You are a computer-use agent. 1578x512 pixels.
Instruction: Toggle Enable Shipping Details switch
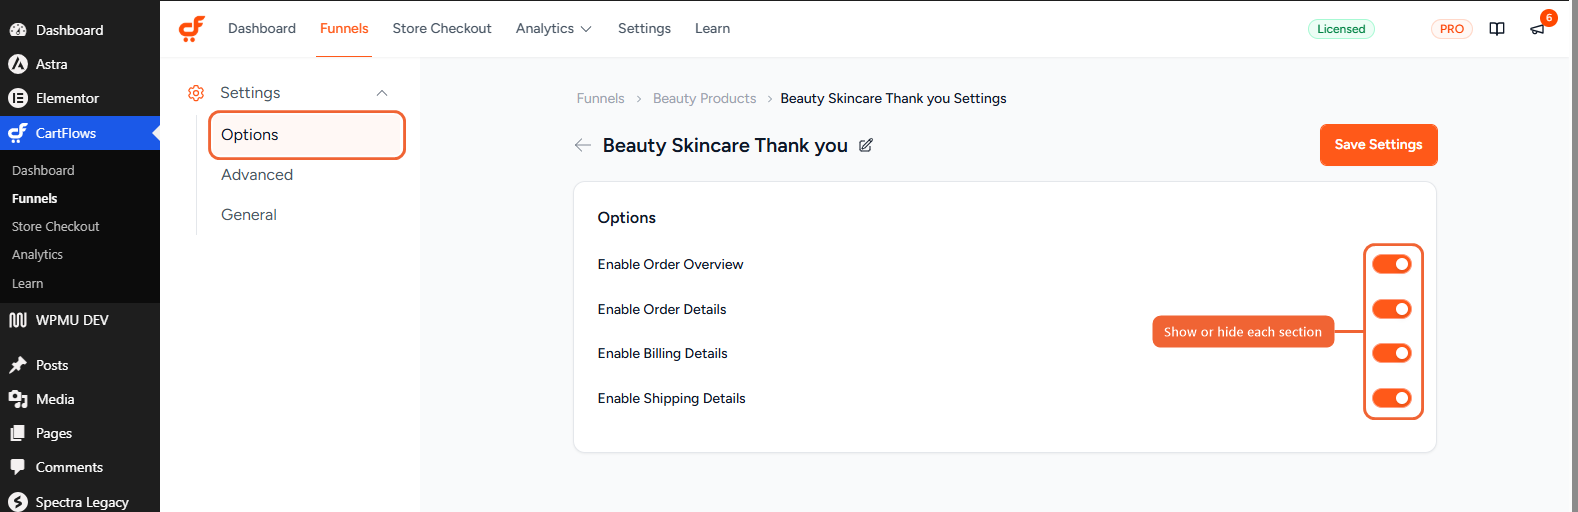point(1391,398)
